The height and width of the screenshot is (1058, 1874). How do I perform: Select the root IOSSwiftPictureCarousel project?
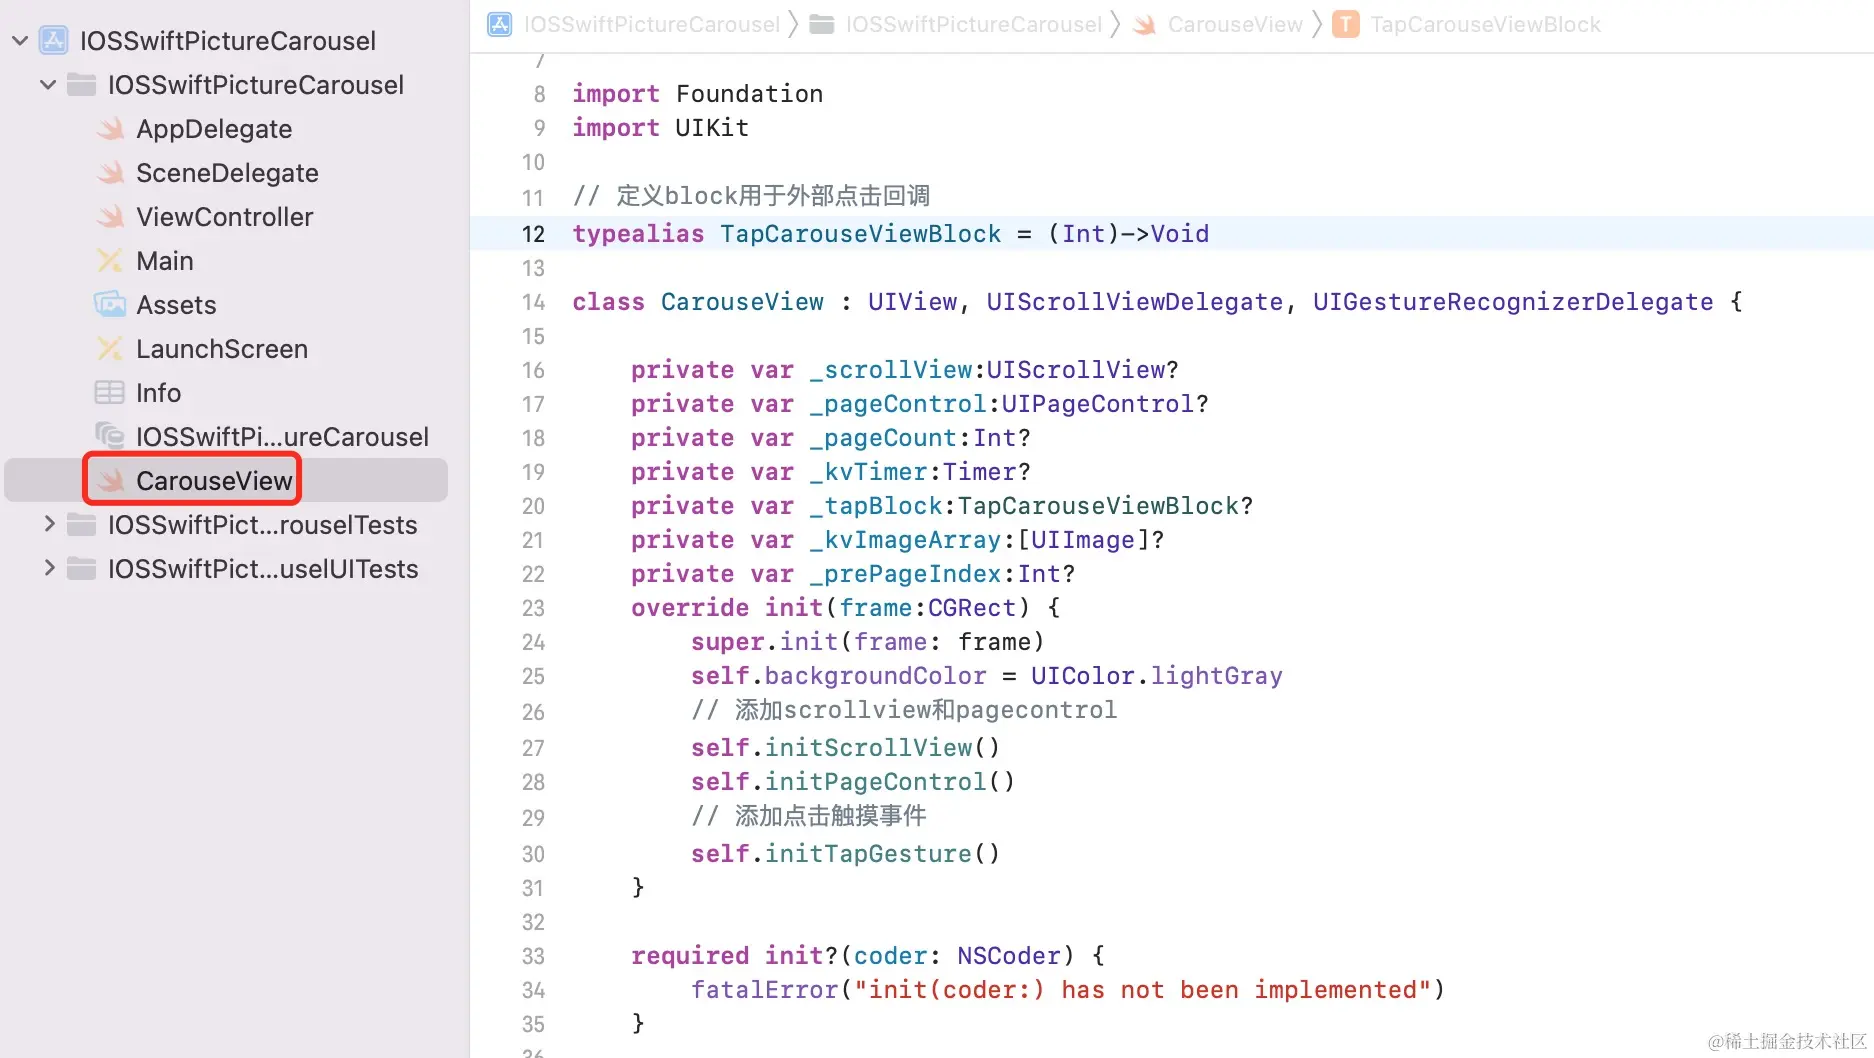click(x=228, y=41)
